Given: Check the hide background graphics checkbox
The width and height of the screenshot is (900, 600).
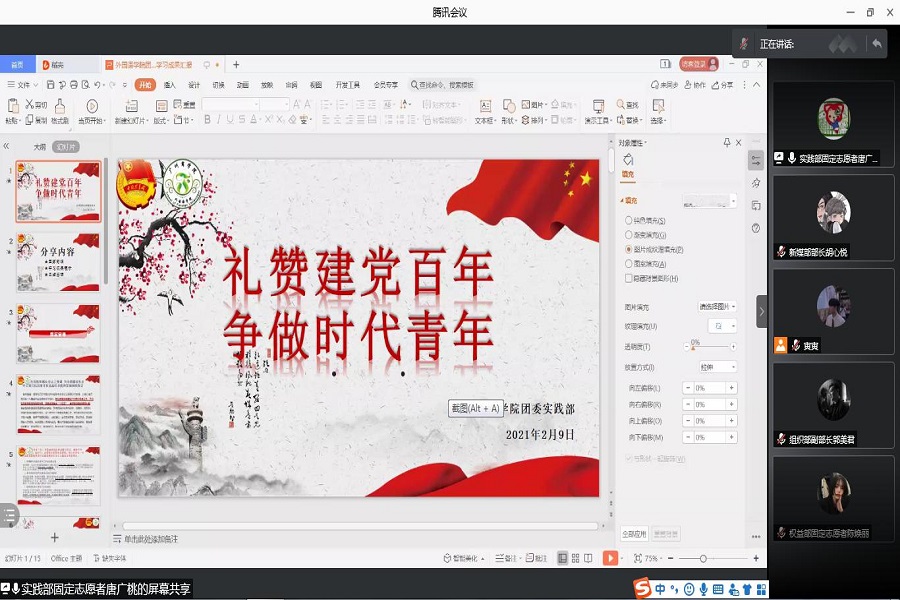Looking at the screenshot, I should pyautogui.click(x=628, y=278).
